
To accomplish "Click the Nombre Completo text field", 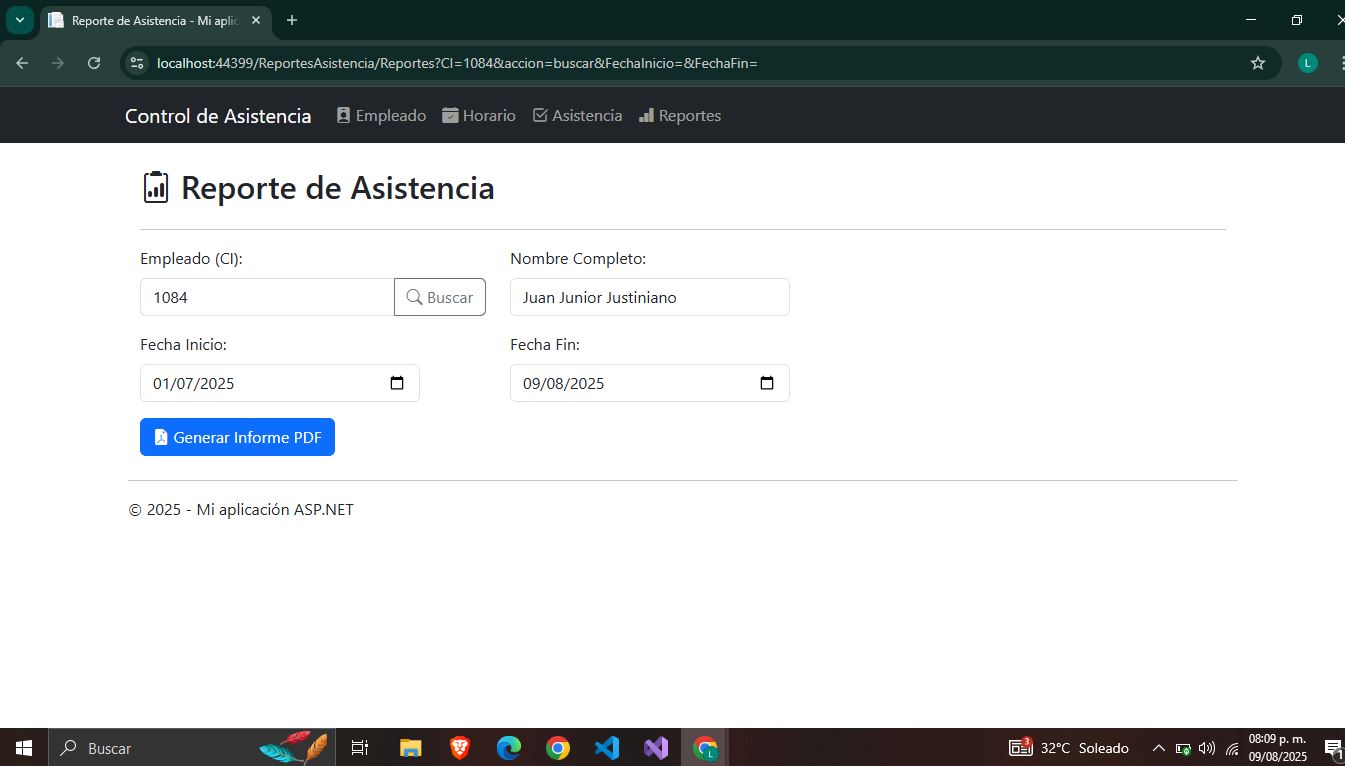I will [649, 297].
